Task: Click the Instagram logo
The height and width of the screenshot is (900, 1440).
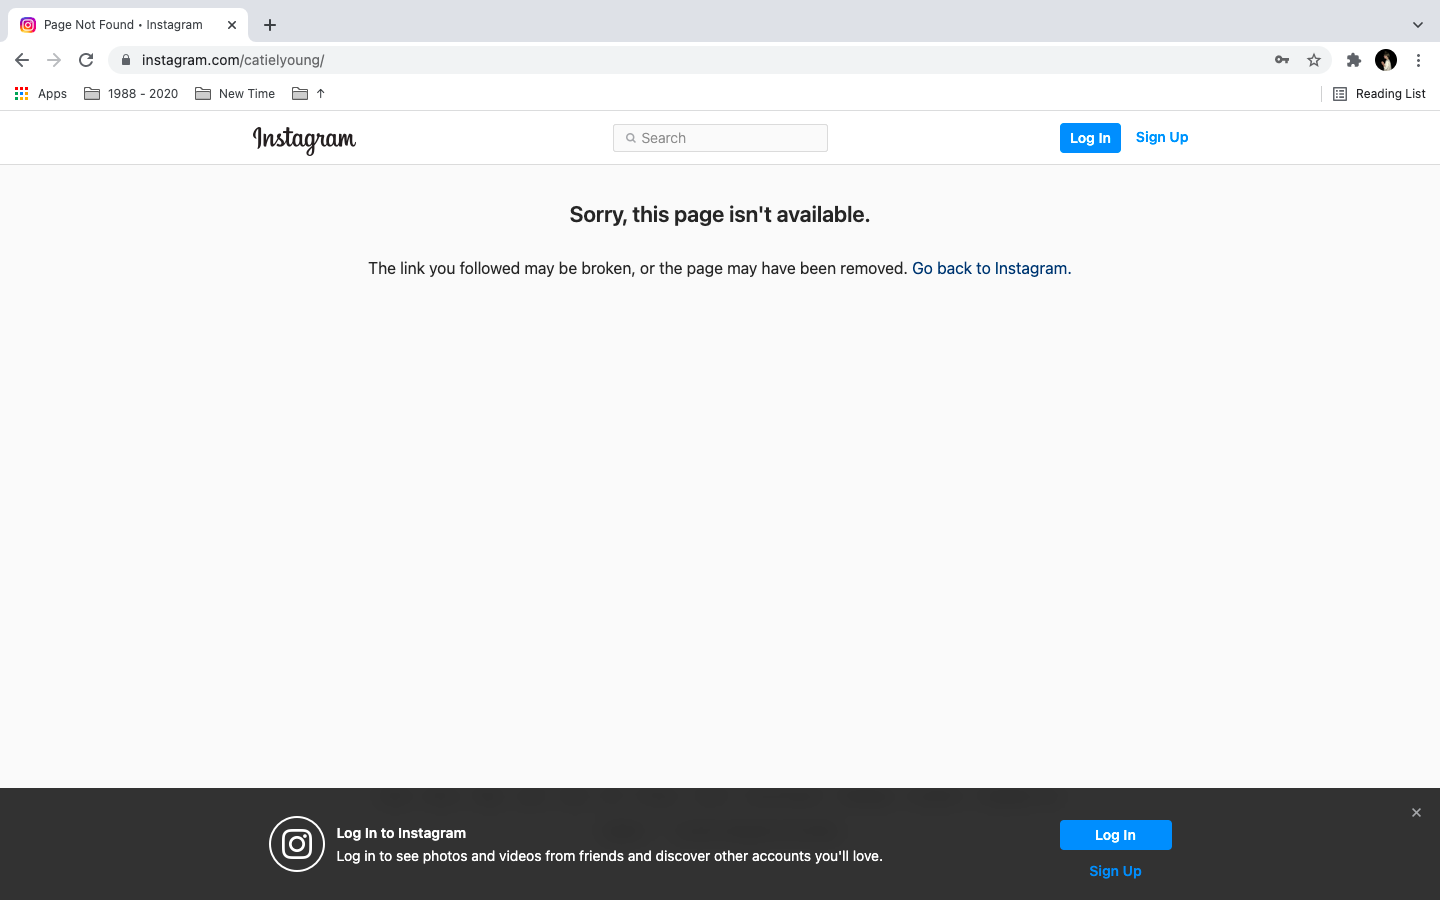Action: [304, 139]
